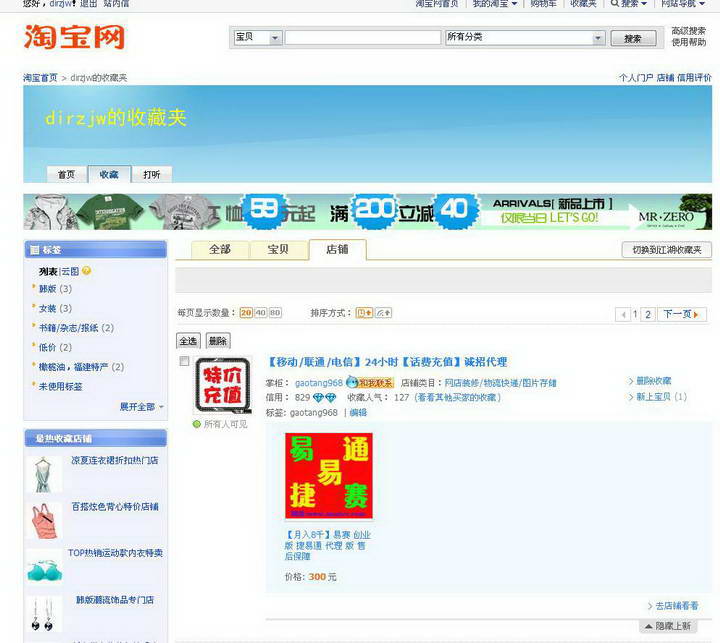Switch to the 宝贝 favorites tab

click(278, 249)
